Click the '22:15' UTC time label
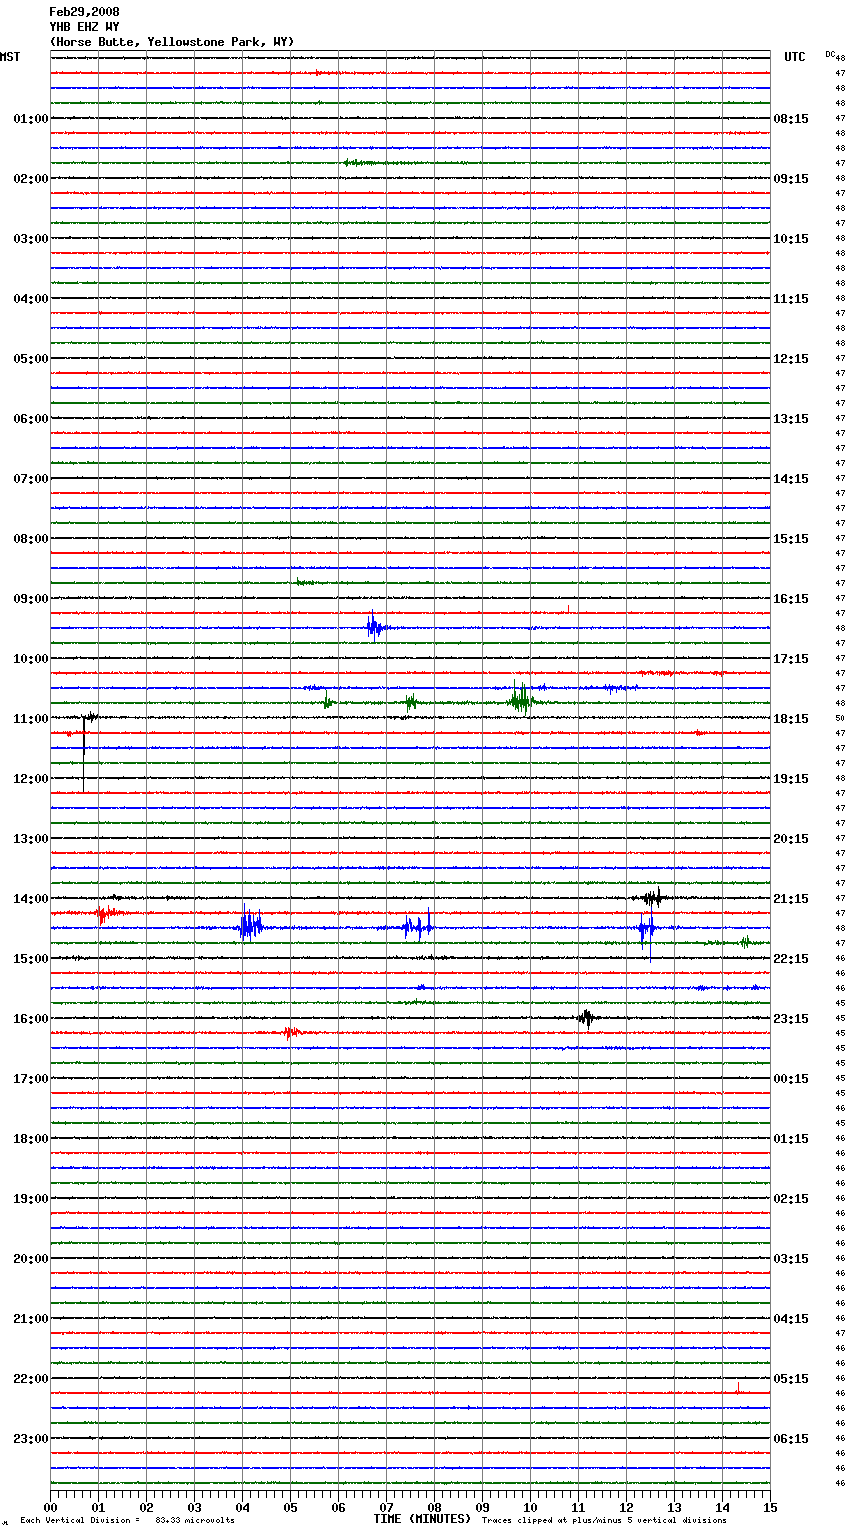Viewport: 850px width, 1534px height. tap(791, 959)
